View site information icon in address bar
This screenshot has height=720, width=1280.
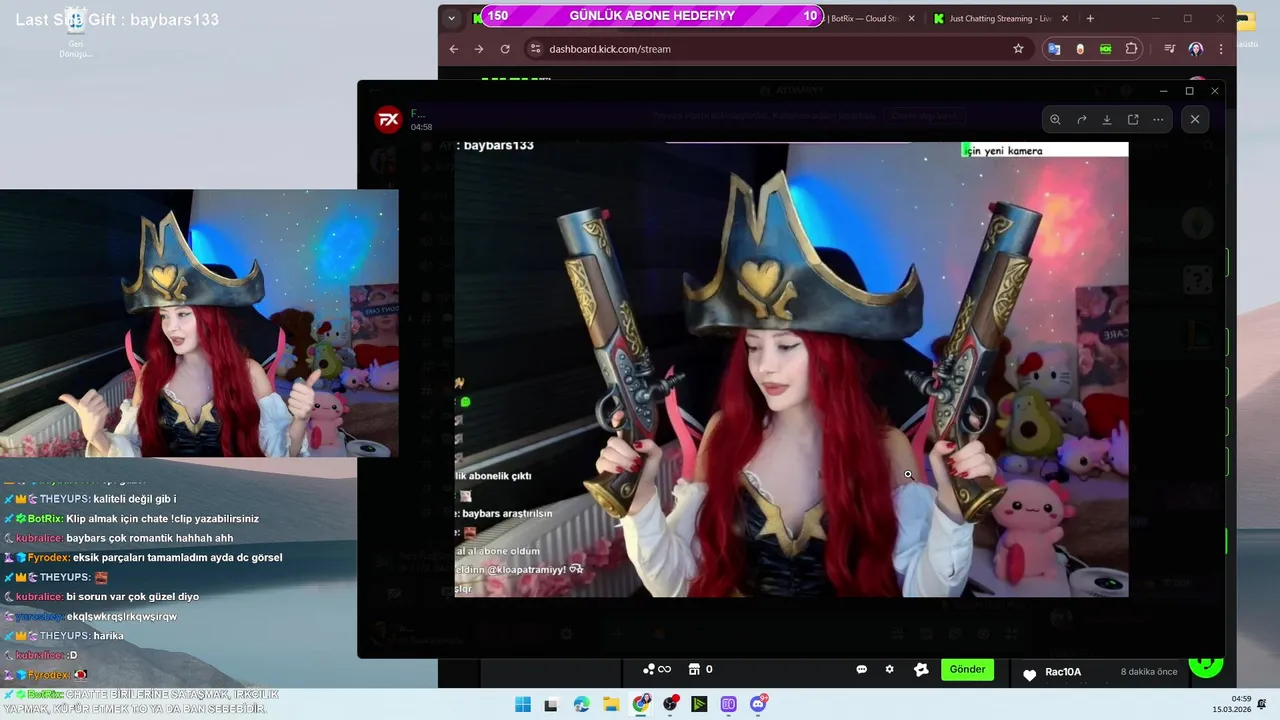(535, 49)
